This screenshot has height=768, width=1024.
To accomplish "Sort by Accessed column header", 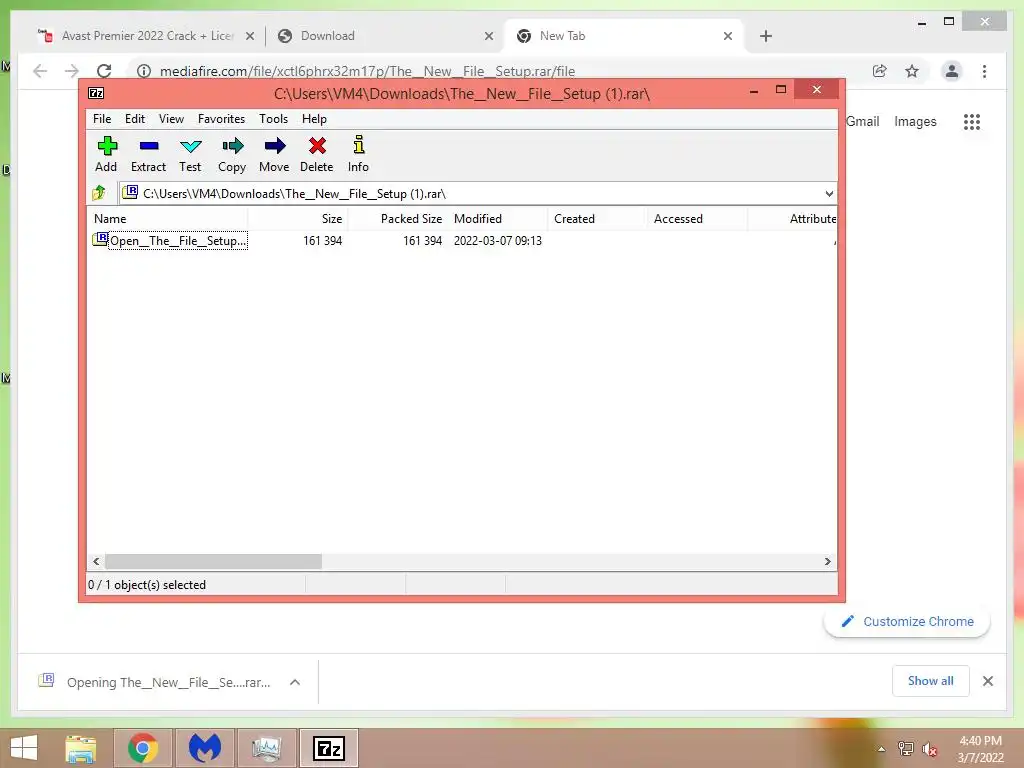I will 696,219.
